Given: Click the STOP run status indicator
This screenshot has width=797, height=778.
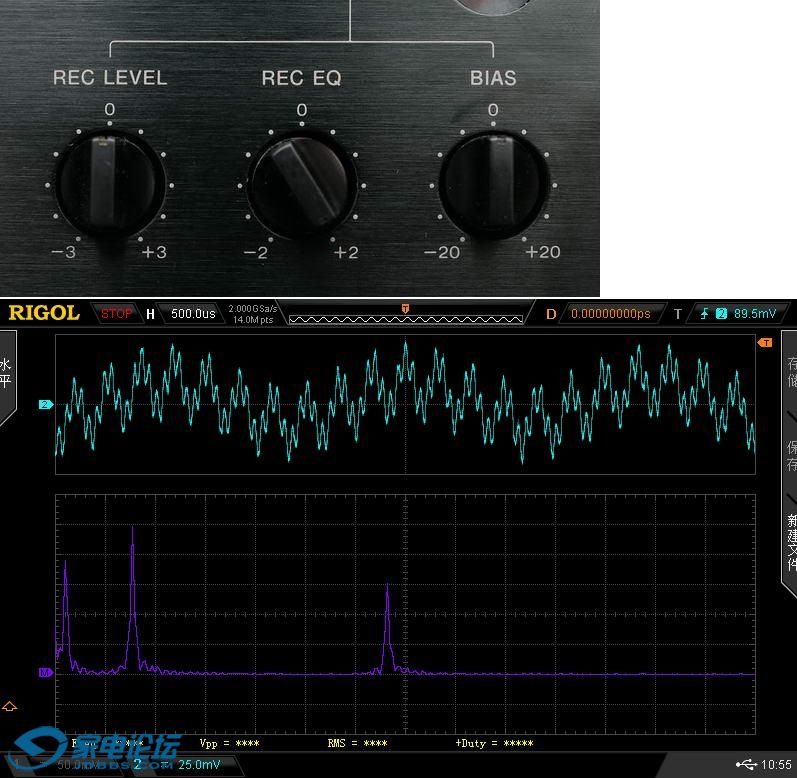Looking at the screenshot, I should pyautogui.click(x=116, y=314).
